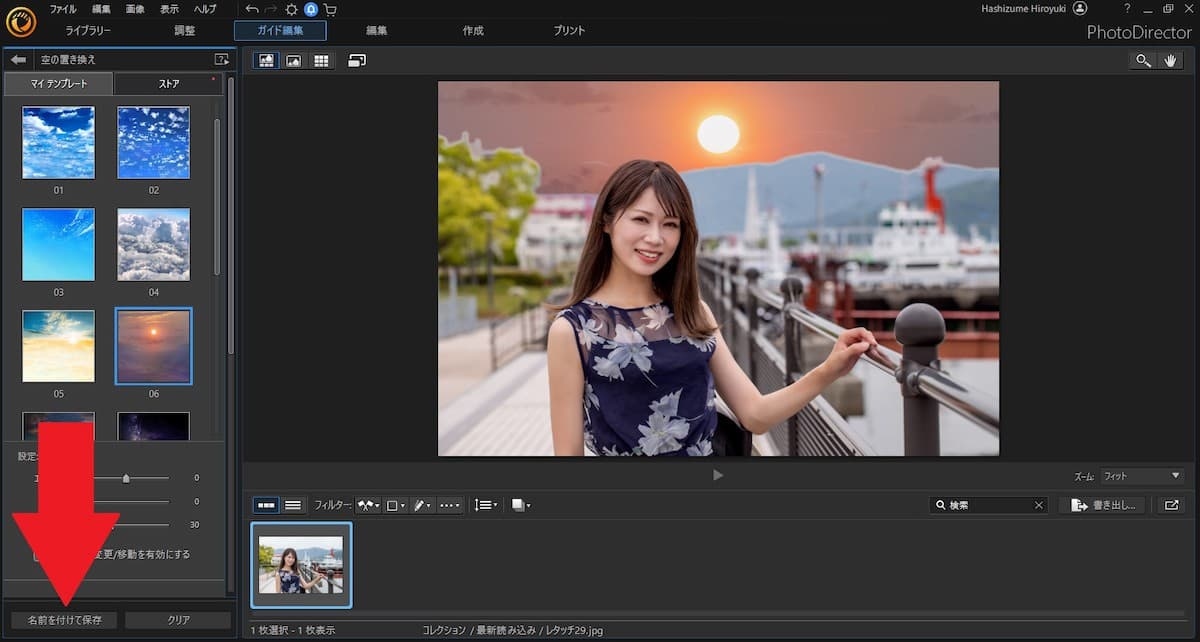The width and height of the screenshot is (1200, 642).
Task: Open the preferences gear icon
Action: click(292, 9)
